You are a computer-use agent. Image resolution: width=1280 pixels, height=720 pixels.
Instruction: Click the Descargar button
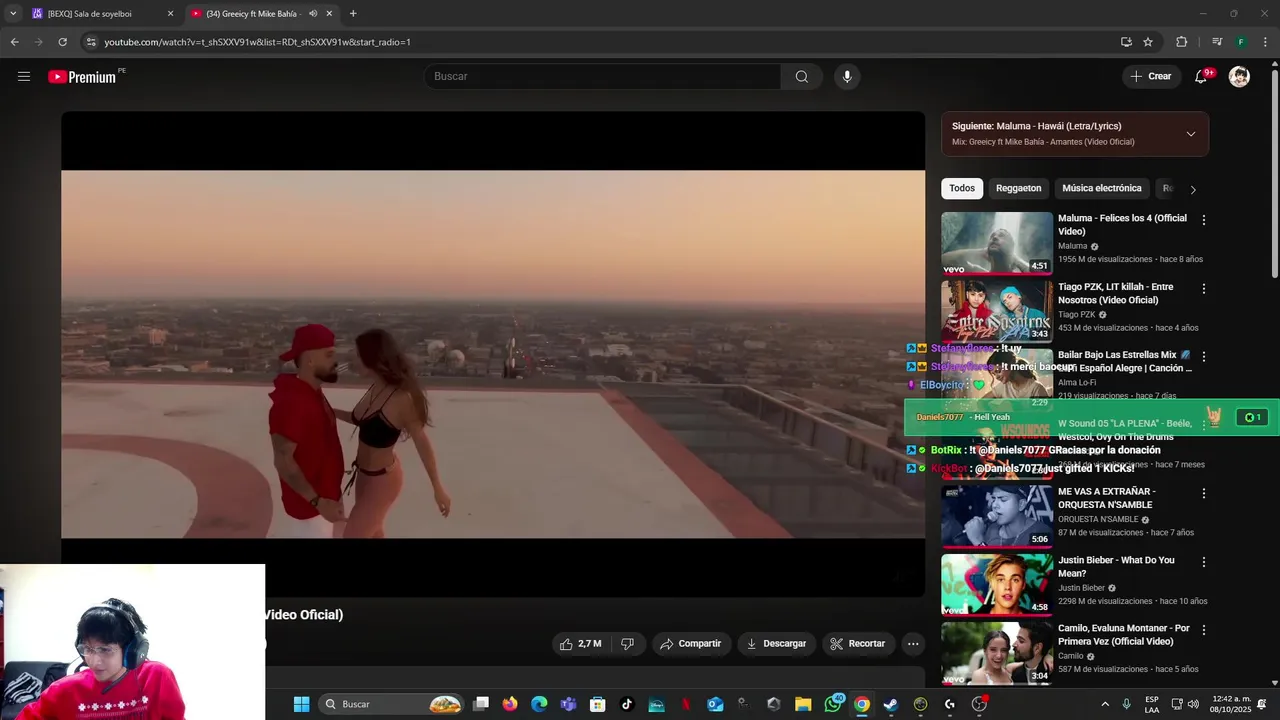[x=776, y=644]
